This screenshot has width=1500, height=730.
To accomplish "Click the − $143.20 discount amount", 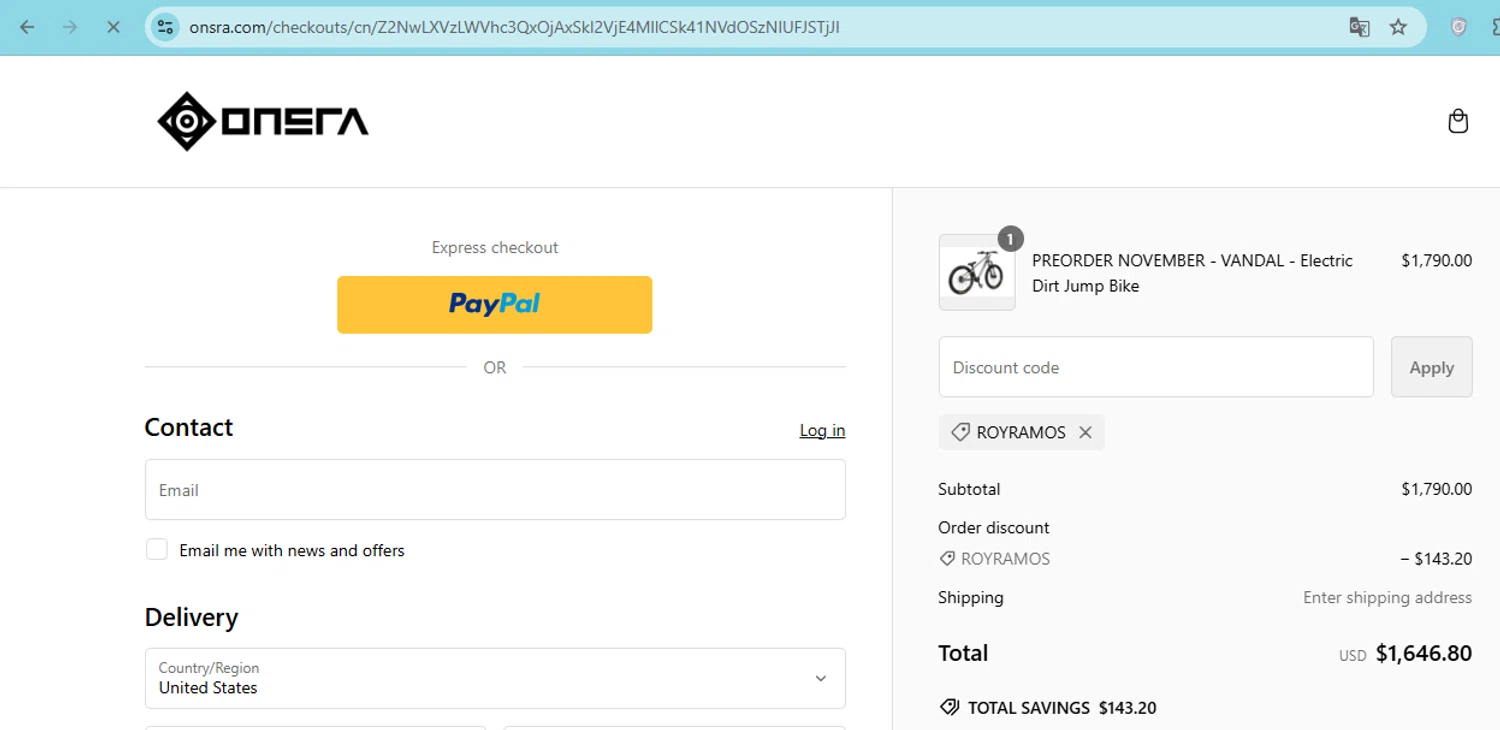I will tap(1436, 559).
